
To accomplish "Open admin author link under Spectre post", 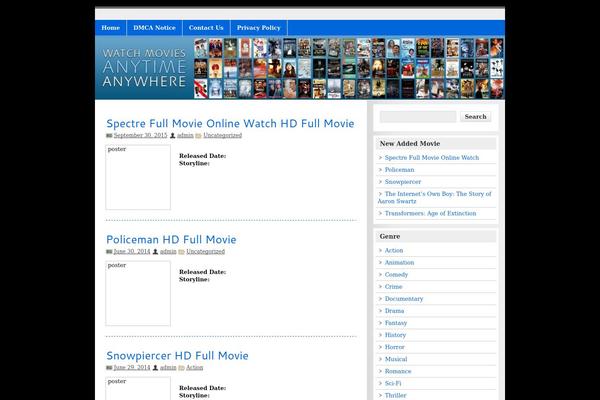I will [185, 135].
